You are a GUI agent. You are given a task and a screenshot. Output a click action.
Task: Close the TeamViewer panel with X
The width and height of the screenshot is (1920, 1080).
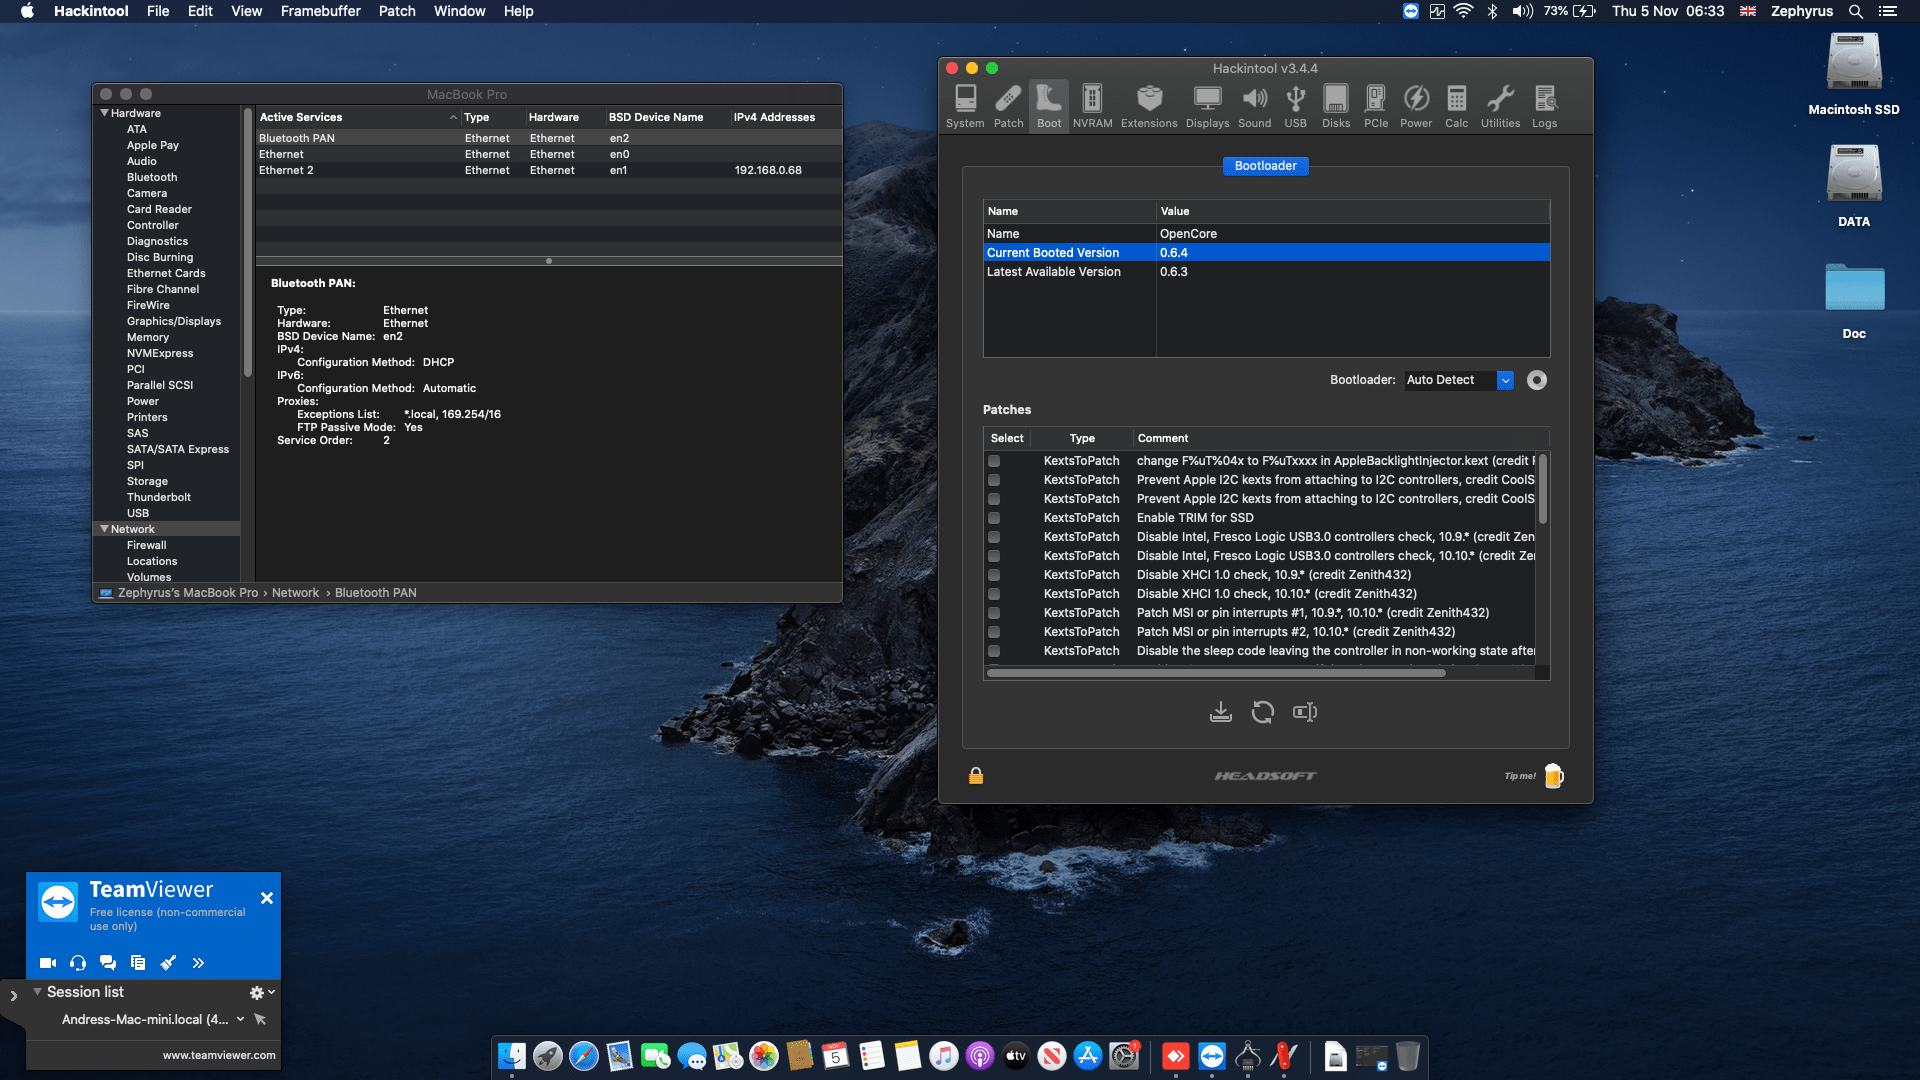coord(267,898)
